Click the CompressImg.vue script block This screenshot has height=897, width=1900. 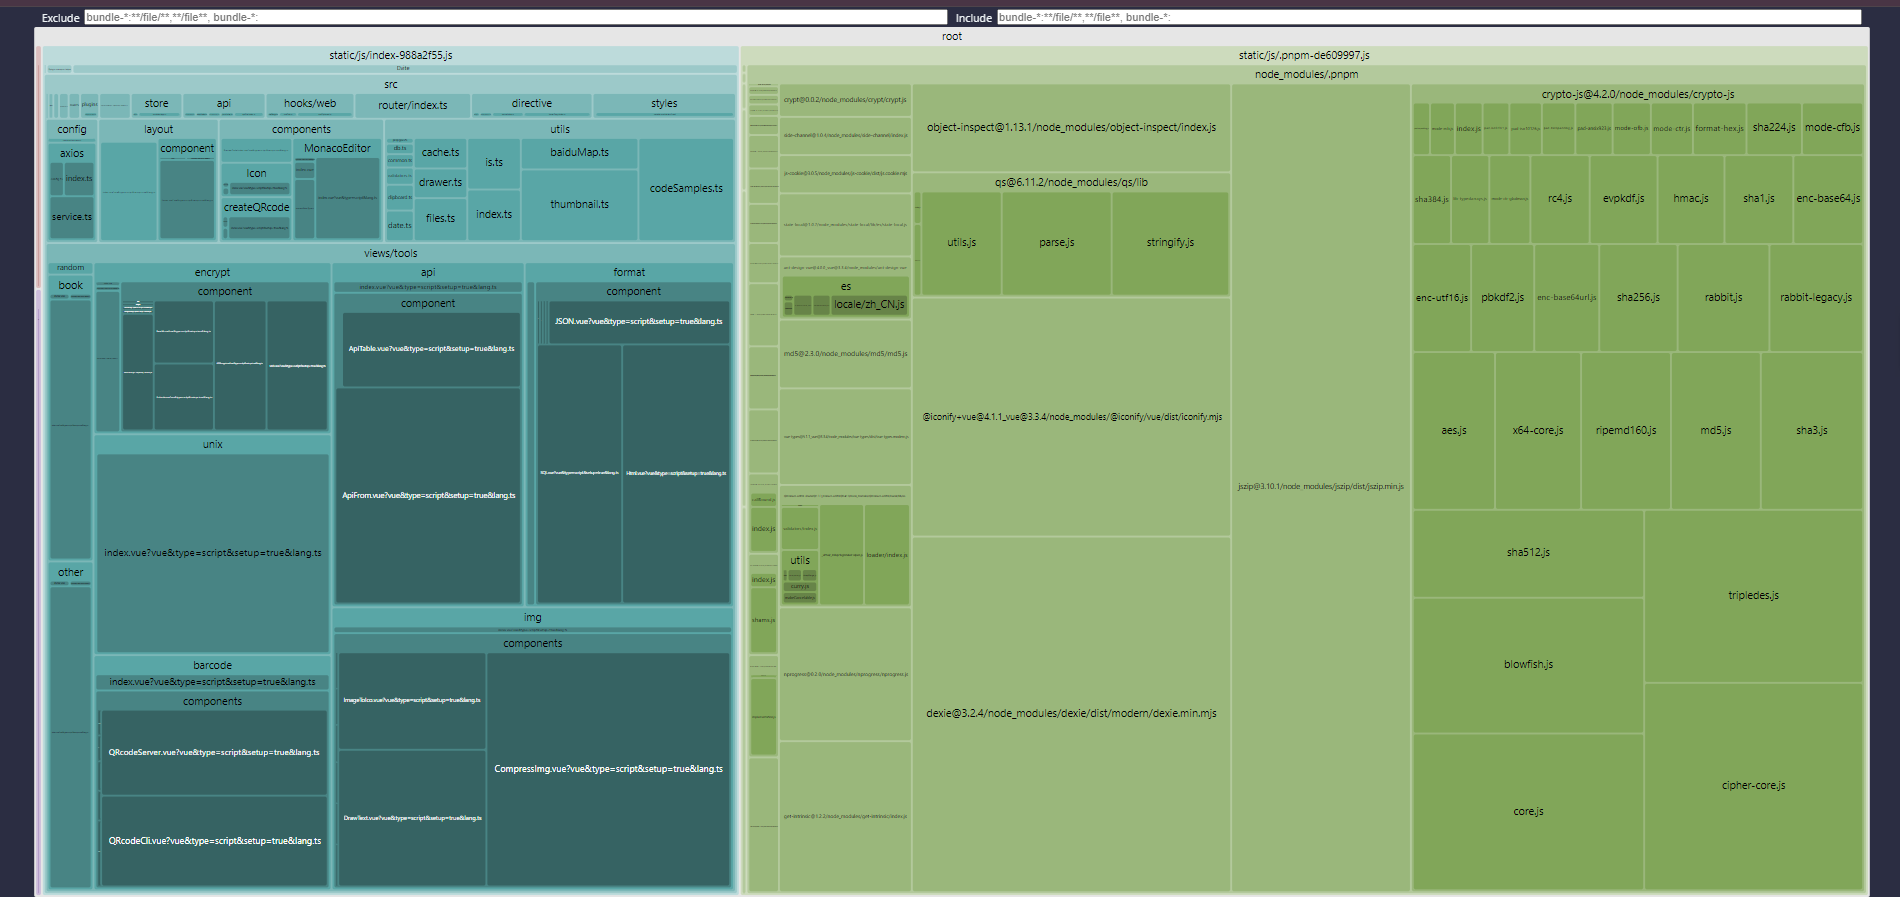click(x=608, y=769)
